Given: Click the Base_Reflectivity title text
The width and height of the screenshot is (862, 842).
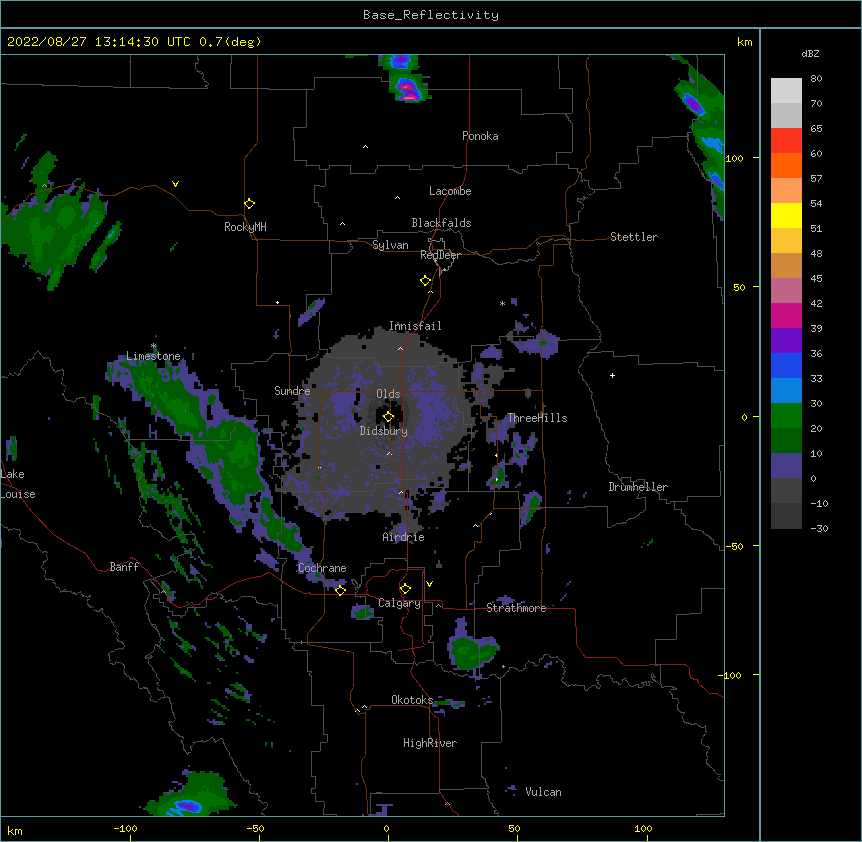Looking at the screenshot, I should (430, 15).
